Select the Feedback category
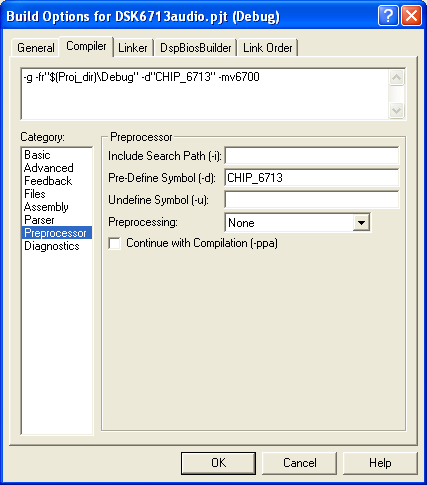 pos(48,181)
